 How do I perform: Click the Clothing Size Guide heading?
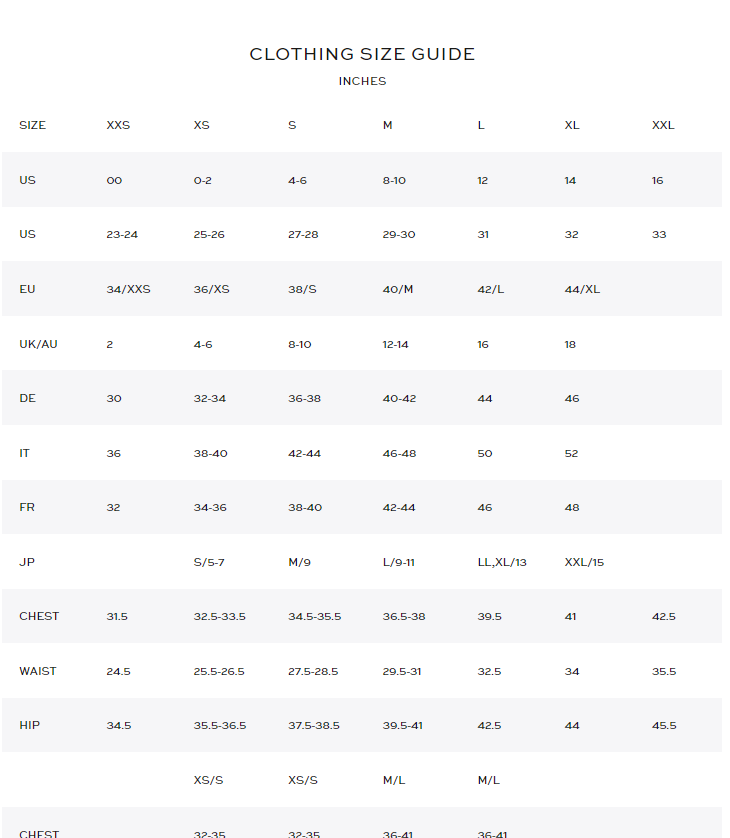(x=362, y=54)
